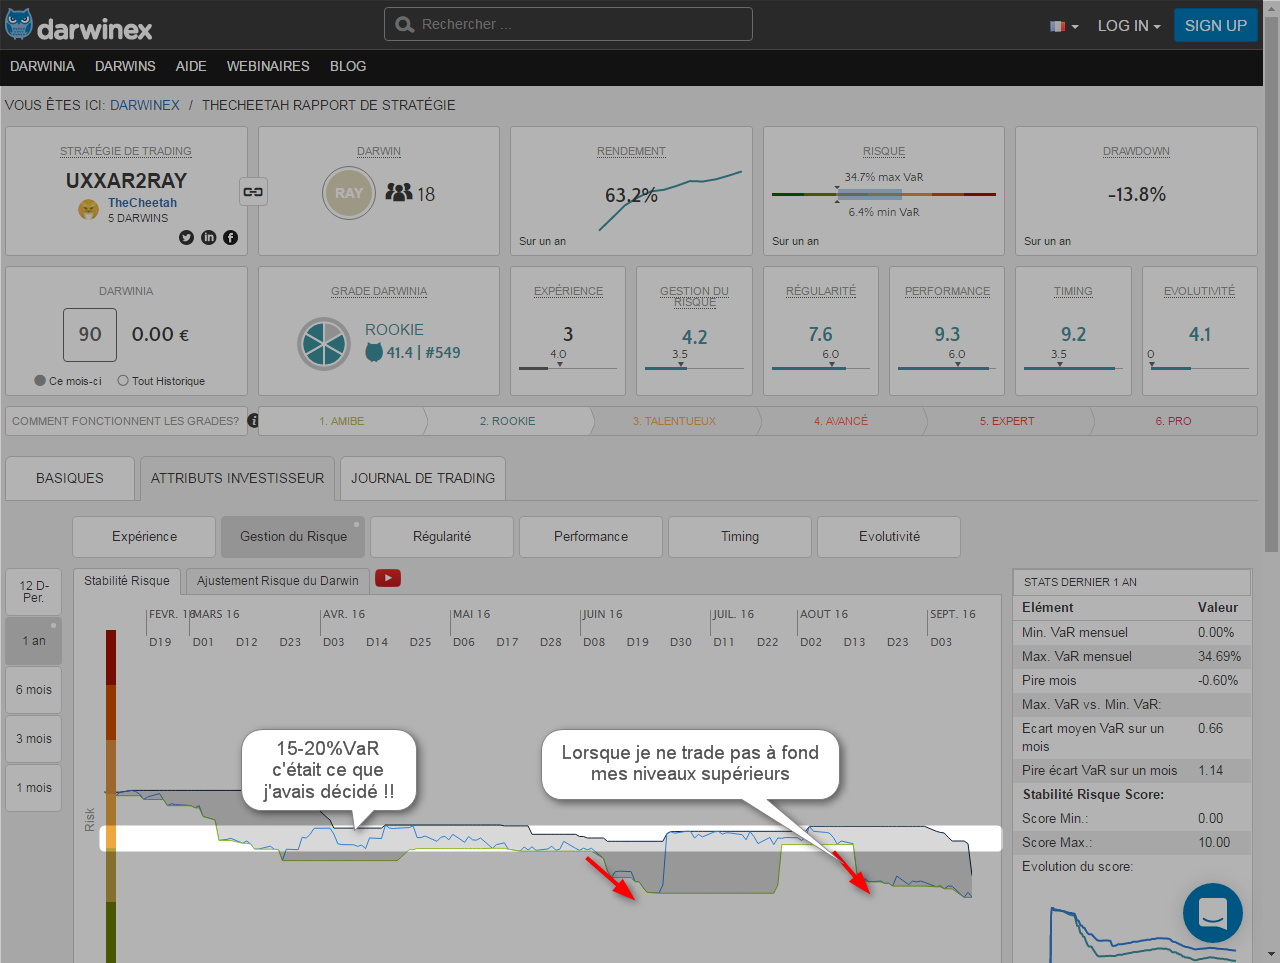The image size is (1280, 963).
Task: Click the Facebook icon under TheCheetah
Action: (x=230, y=237)
